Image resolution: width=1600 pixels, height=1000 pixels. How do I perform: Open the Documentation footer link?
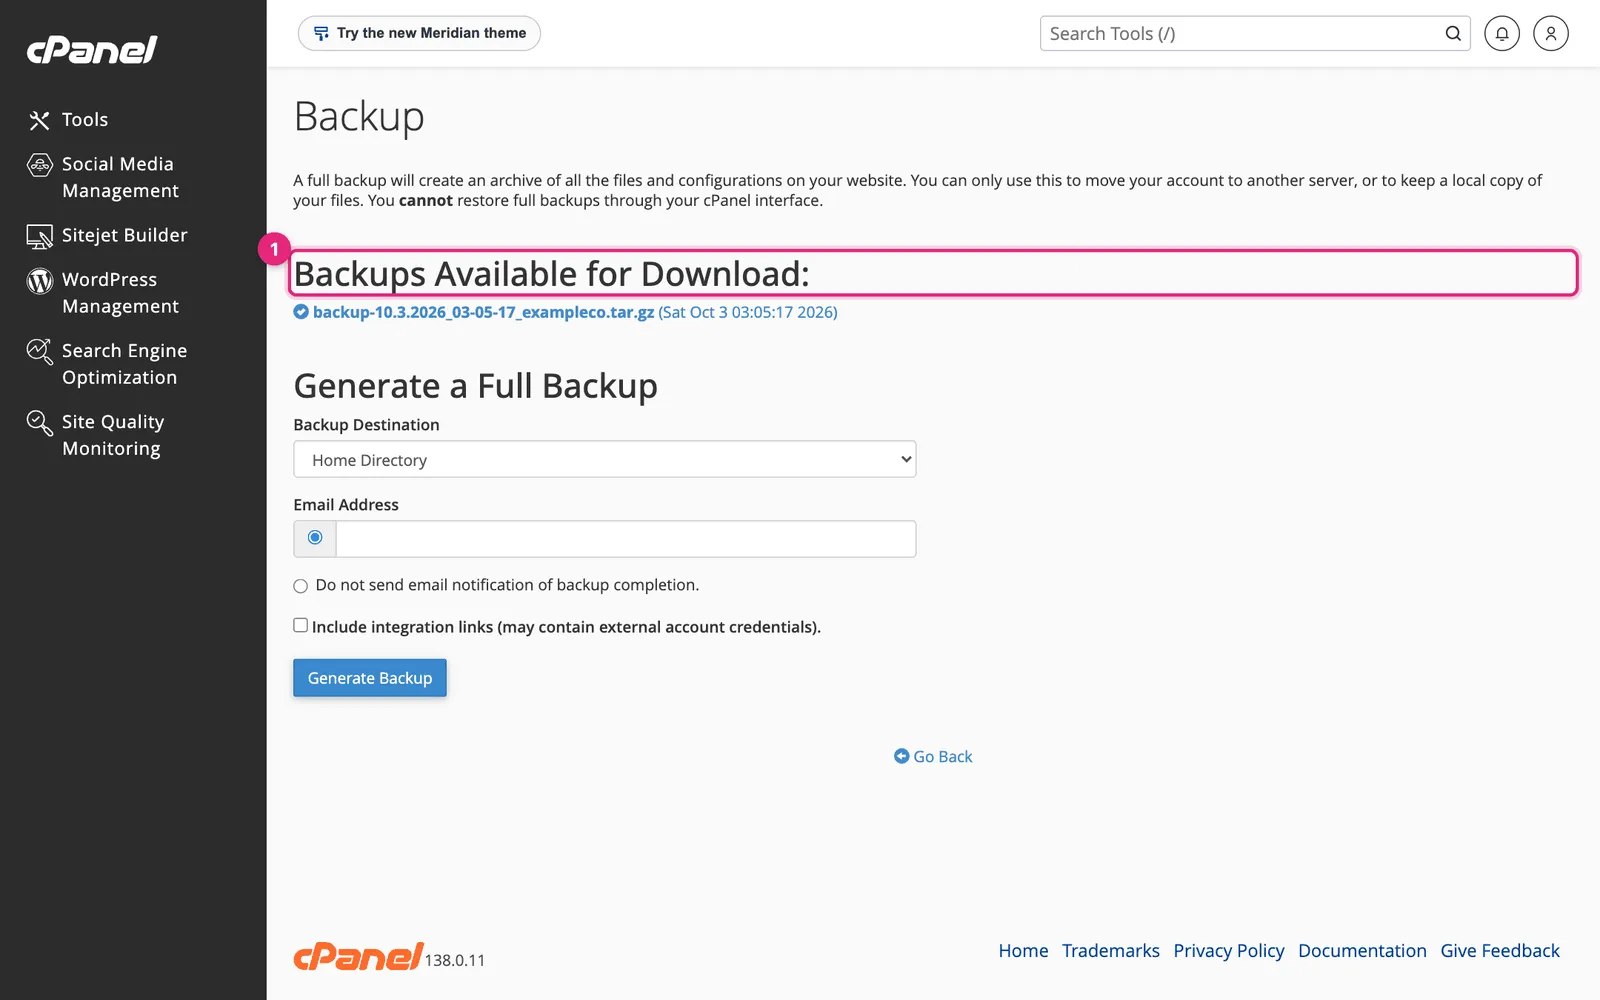tap(1362, 951)
